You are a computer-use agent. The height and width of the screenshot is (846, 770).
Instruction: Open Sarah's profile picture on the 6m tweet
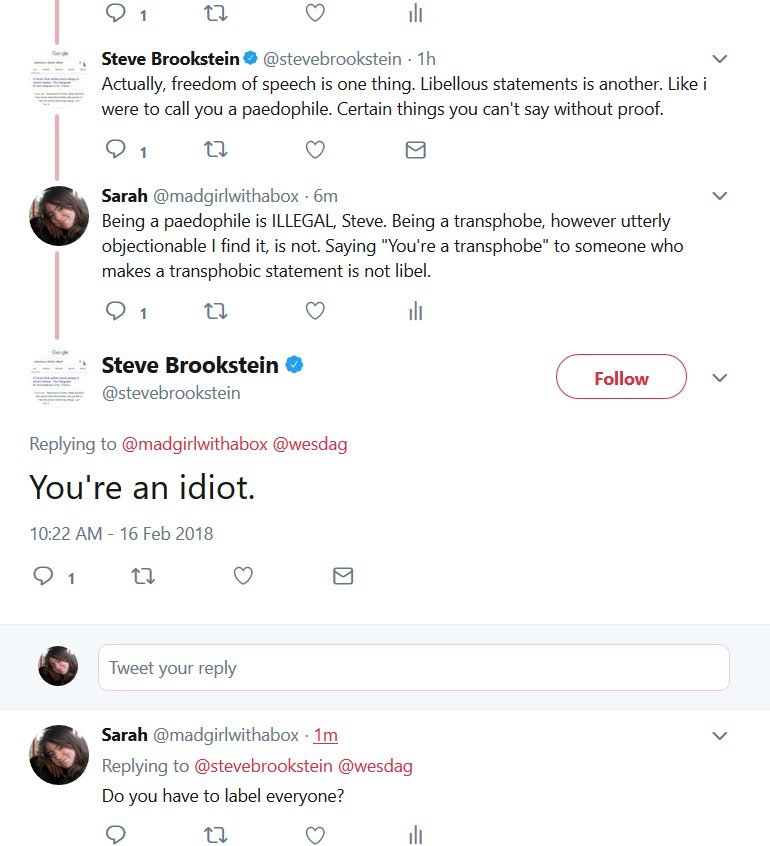pyautogui.click(x=60, y=216)
